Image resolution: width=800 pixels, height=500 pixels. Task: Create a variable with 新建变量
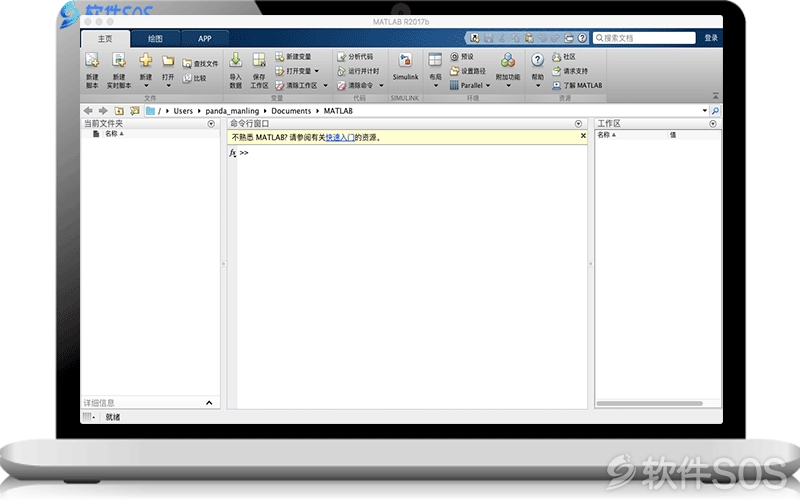coord(293,57)
